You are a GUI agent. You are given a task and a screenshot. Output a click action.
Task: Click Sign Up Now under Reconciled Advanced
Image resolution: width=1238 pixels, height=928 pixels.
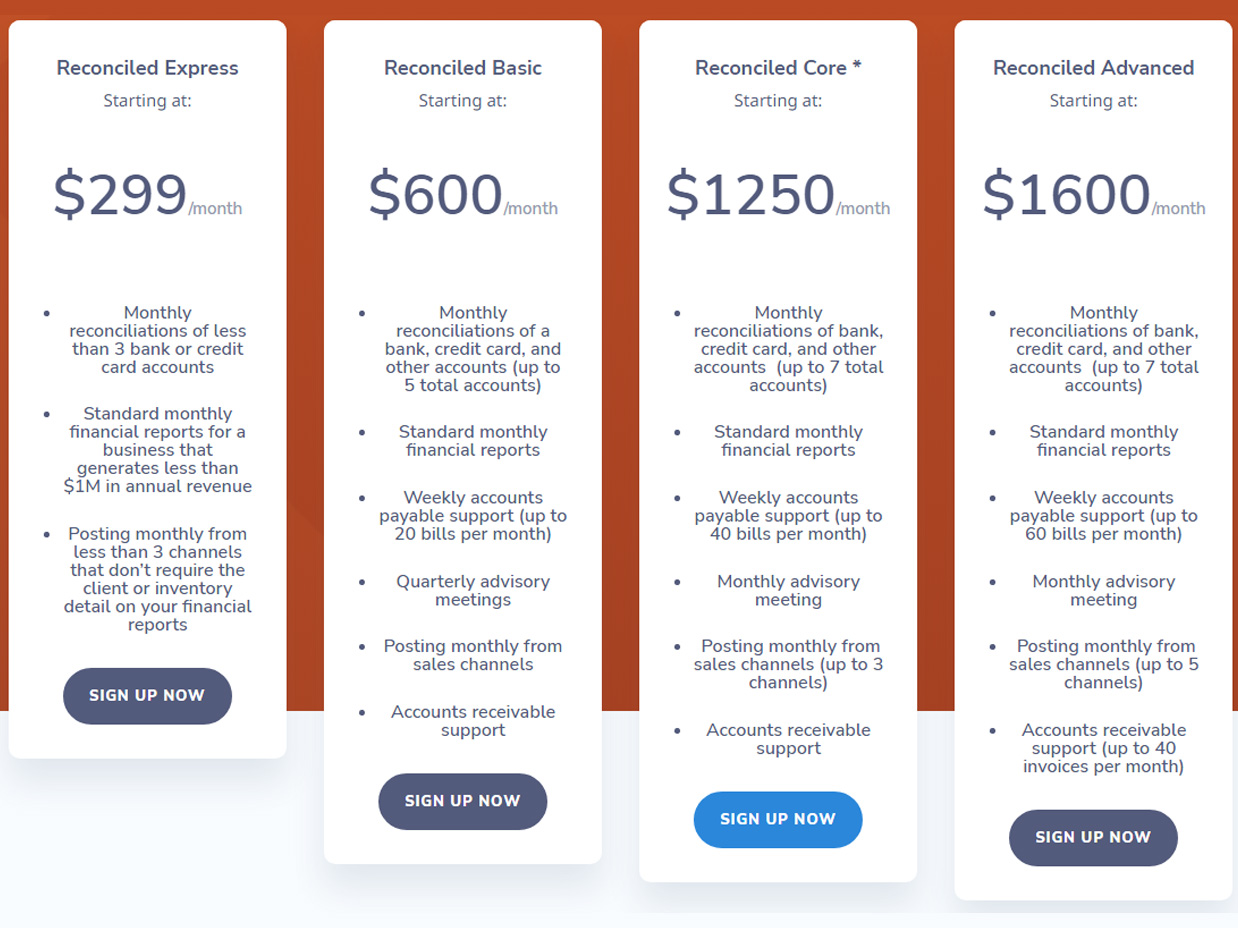[x=1093, y=838]
